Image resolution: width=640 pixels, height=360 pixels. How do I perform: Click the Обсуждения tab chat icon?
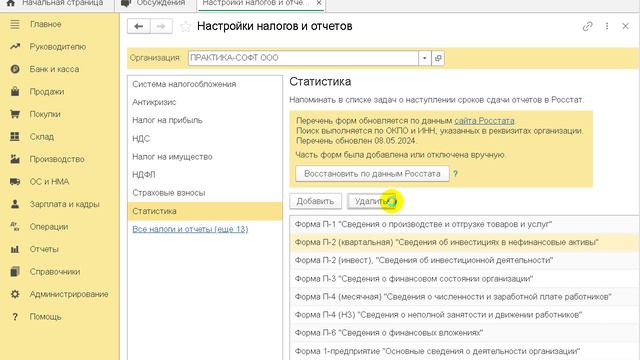[x=126, y=3]
